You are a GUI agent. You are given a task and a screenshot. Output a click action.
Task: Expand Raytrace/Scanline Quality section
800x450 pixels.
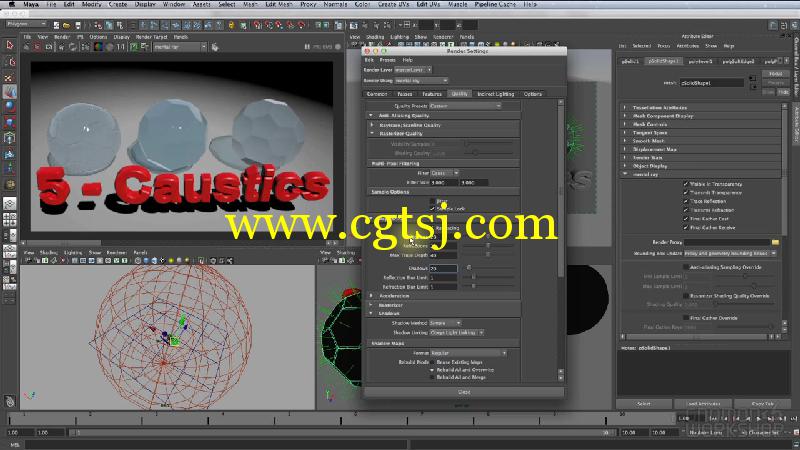click(371, 124)
